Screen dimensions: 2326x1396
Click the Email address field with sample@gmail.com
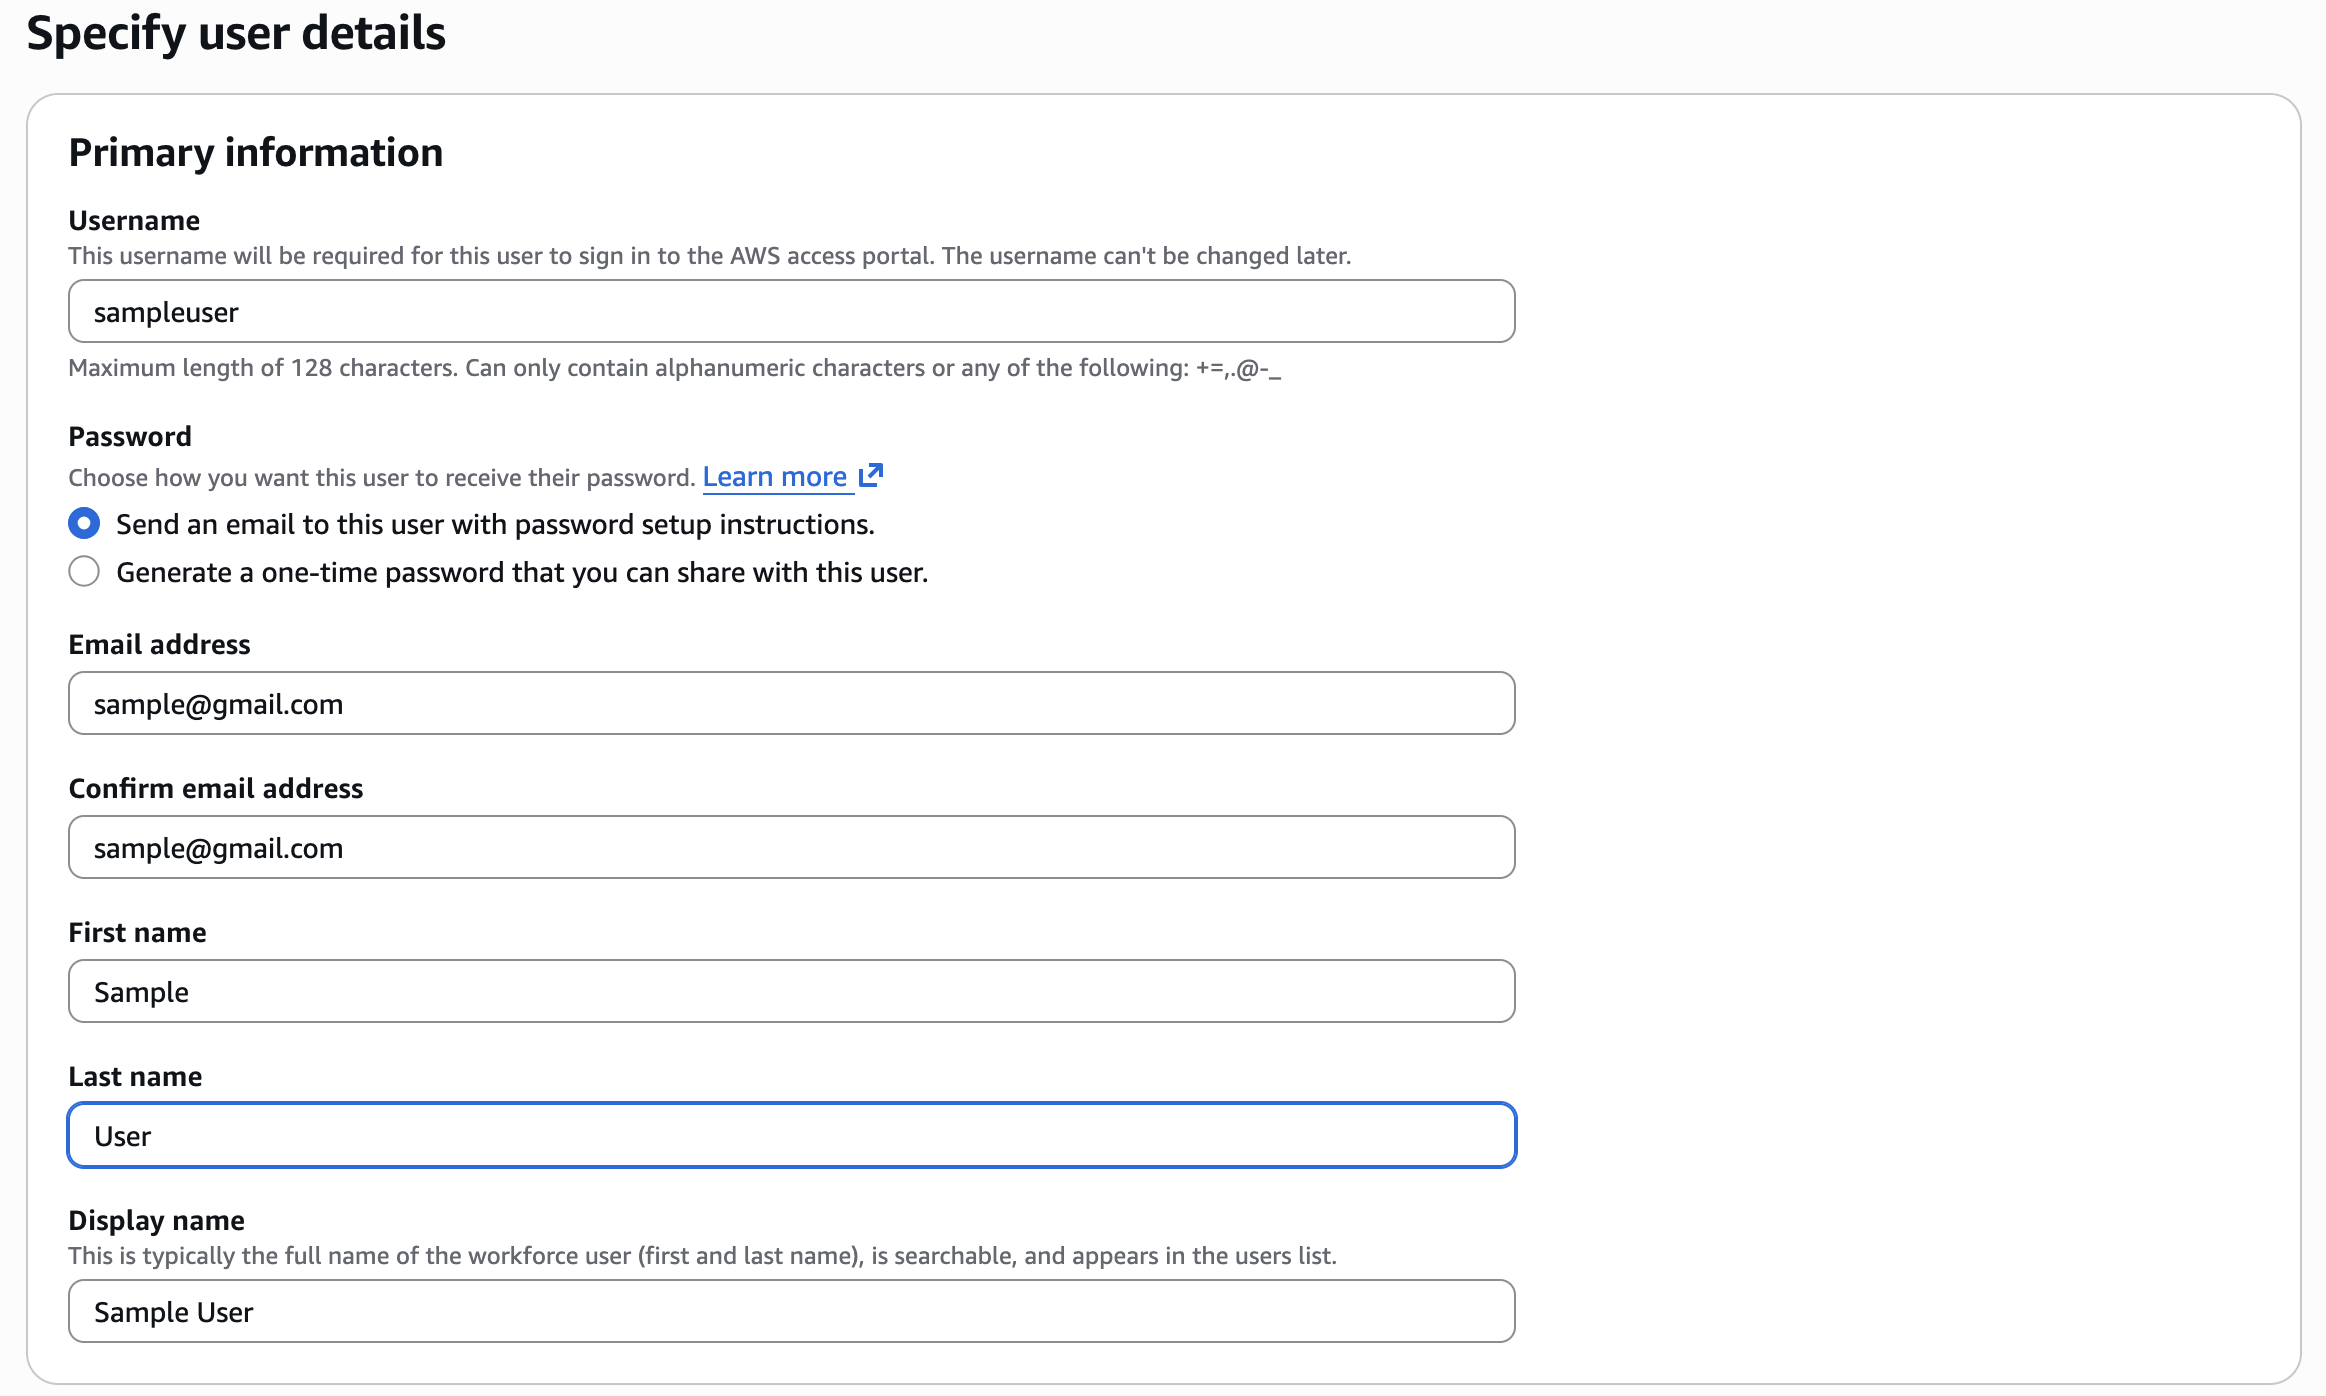(x=790, y=703)
